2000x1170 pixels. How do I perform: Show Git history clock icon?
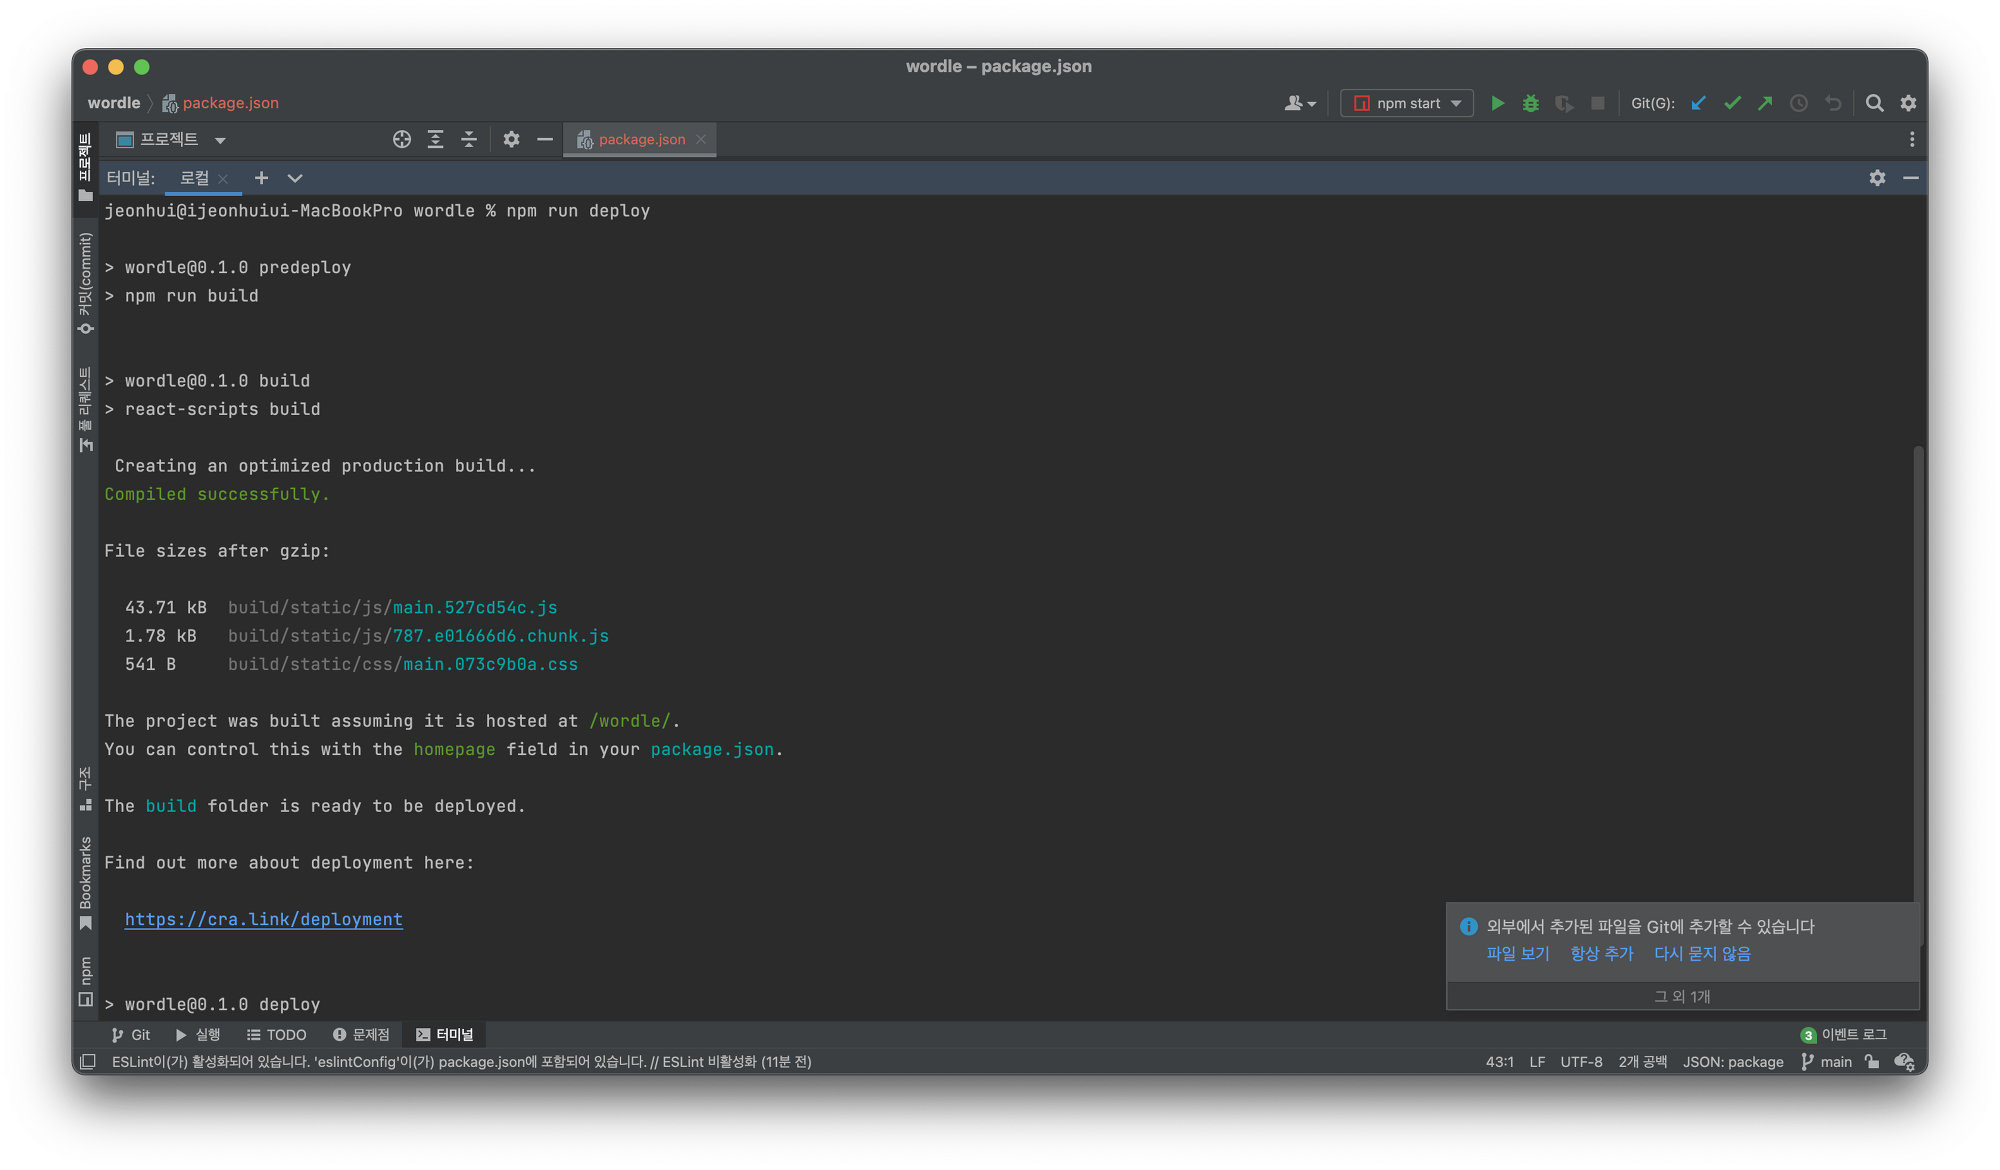[x=1799, y=103]
